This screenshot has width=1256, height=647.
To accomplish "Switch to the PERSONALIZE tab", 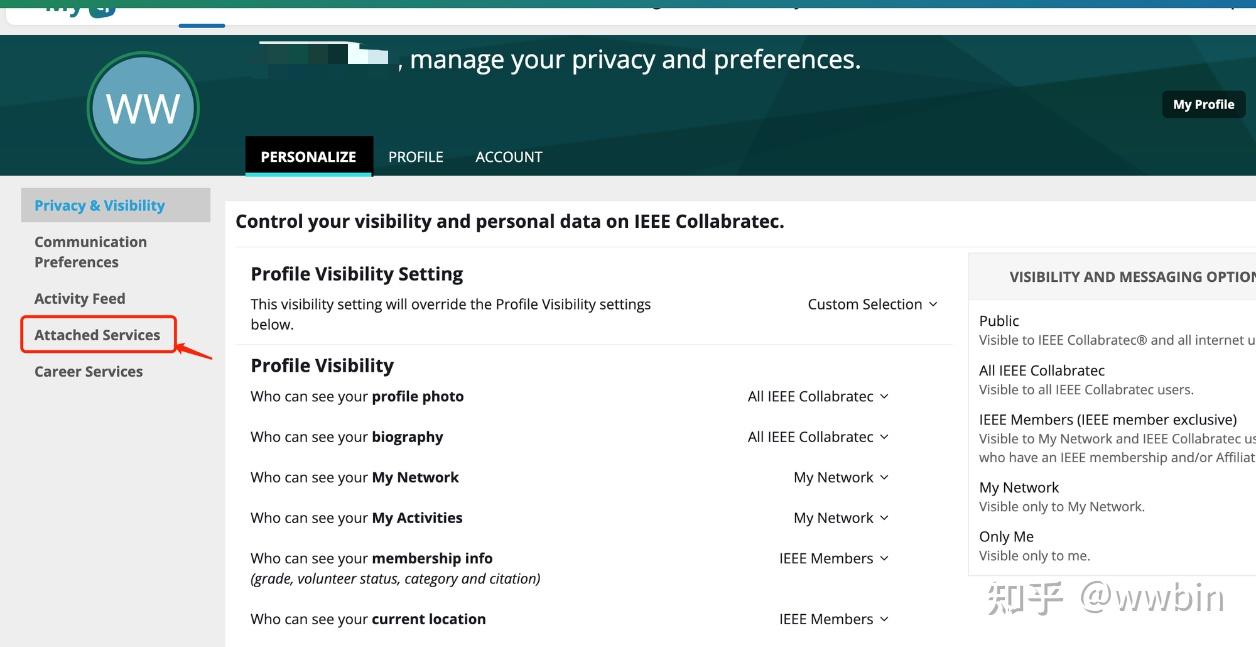I will click(308, 157).
